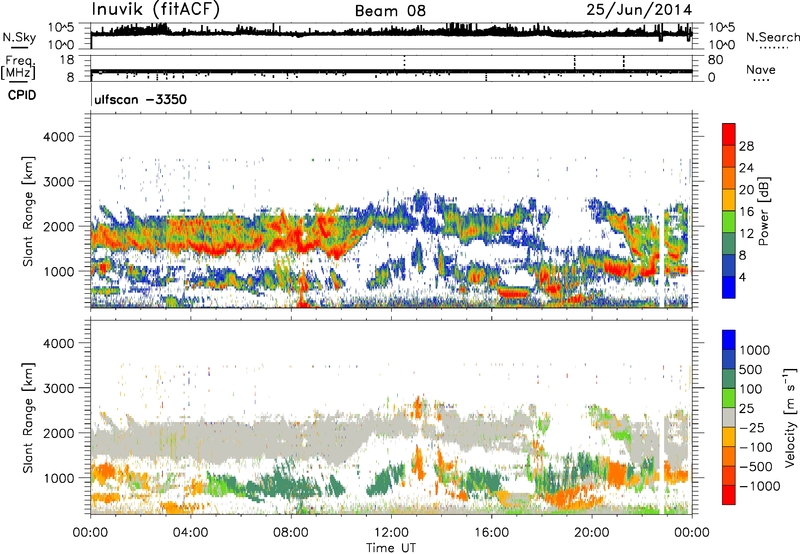Click the '12:00' time axis label
This screenshot has height=554, width=800.
click(x=391, y=533)
